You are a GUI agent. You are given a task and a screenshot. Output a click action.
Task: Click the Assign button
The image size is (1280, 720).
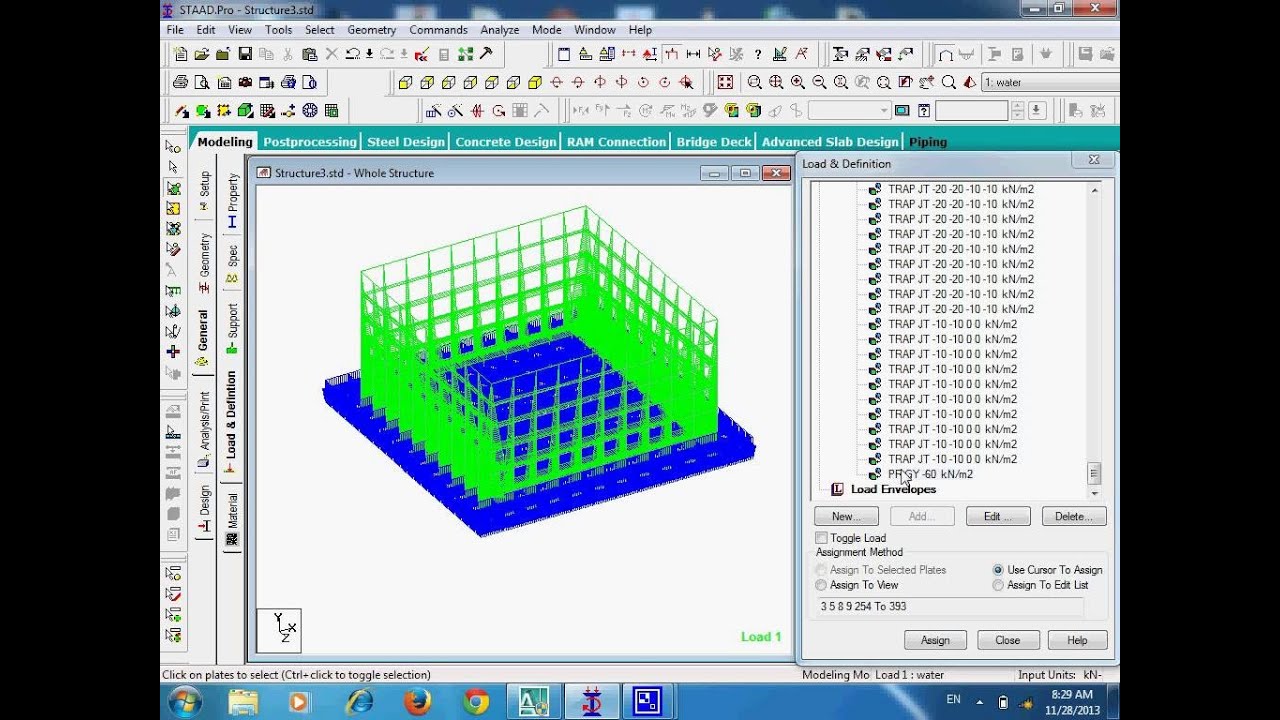pos(935,640)
